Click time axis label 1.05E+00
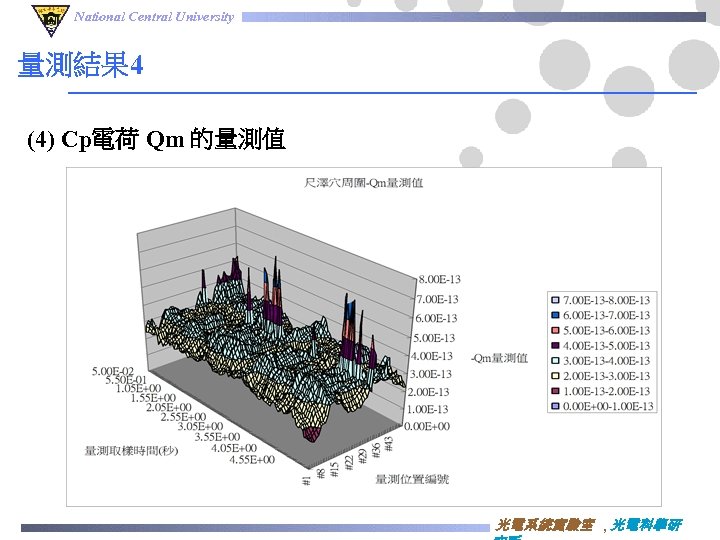This screenshot has height=540, width=720. tap(139, 389)
